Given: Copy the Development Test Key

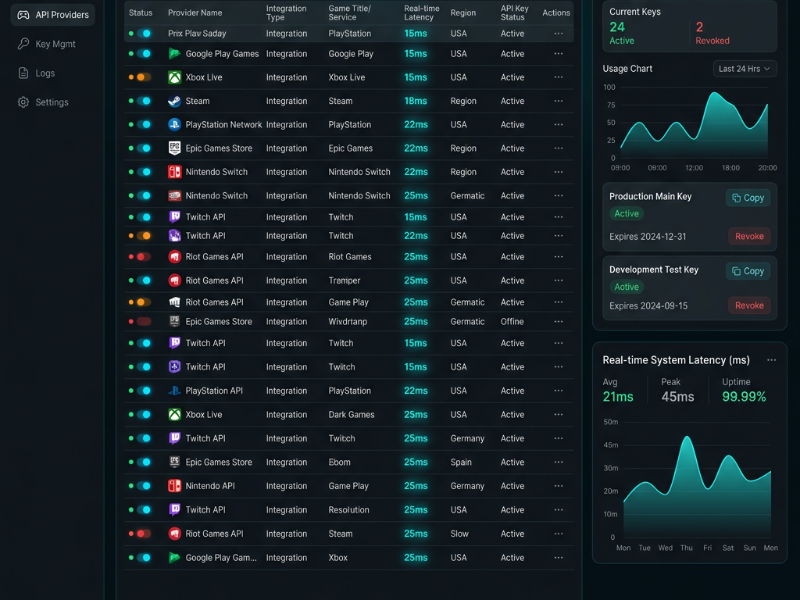Looking at the screenshot, I should coord(748,271).
